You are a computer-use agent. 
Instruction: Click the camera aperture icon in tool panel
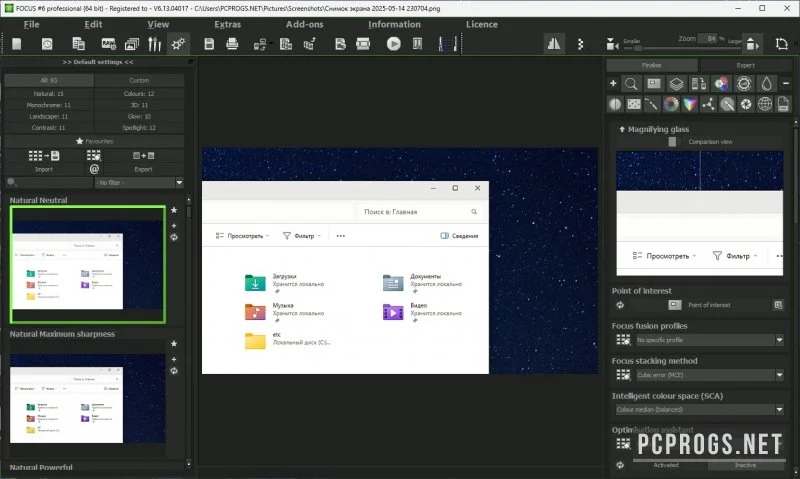(746, 104)
